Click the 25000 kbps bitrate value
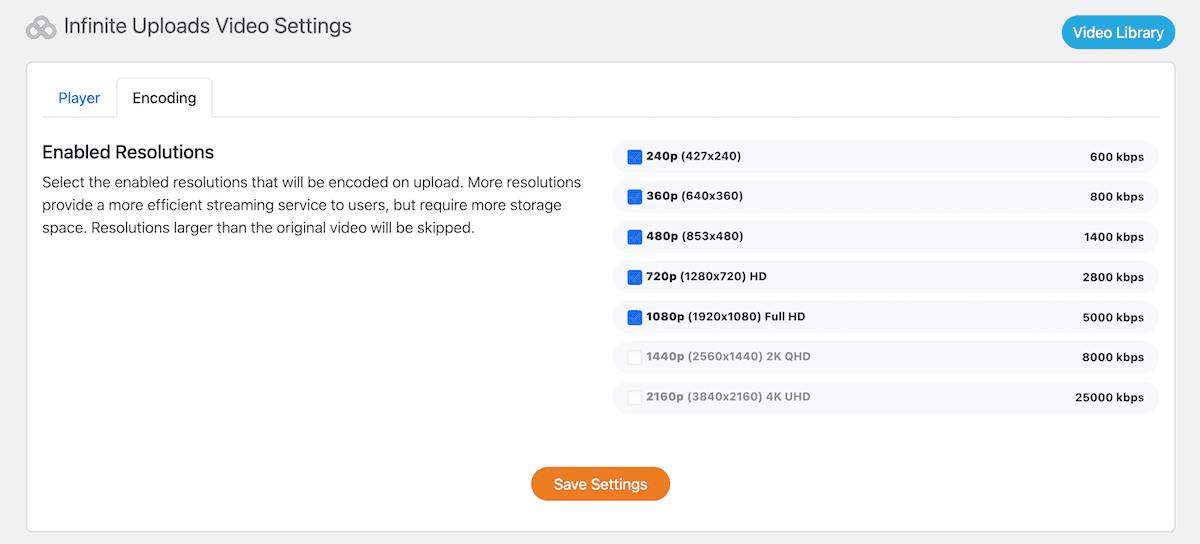Screen dimensions: 1200x544 1110,397
